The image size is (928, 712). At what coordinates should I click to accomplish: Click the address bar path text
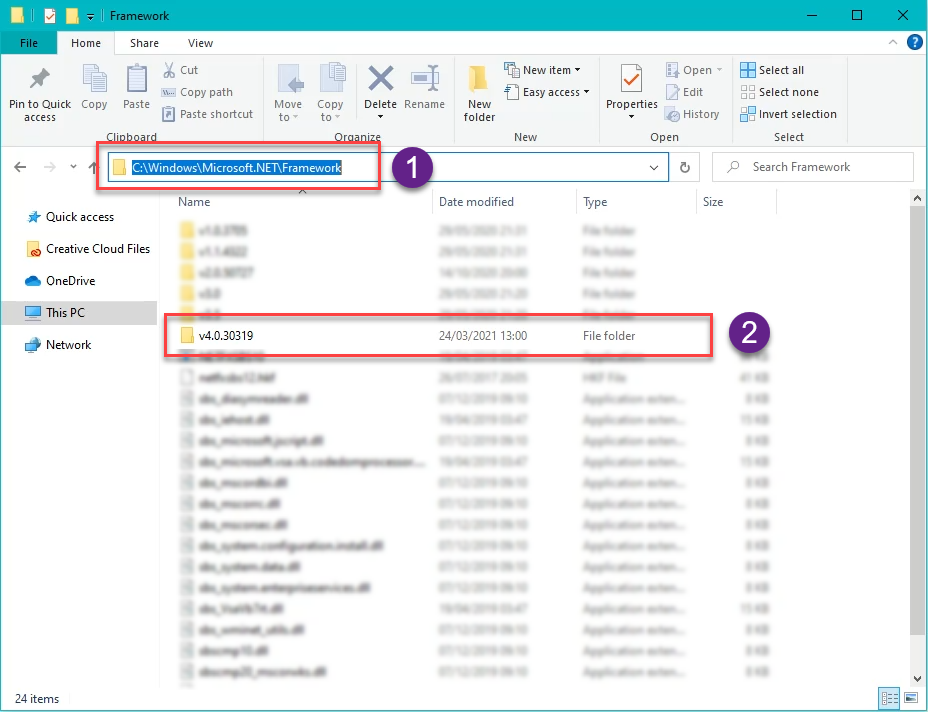[x=237, y=167]
